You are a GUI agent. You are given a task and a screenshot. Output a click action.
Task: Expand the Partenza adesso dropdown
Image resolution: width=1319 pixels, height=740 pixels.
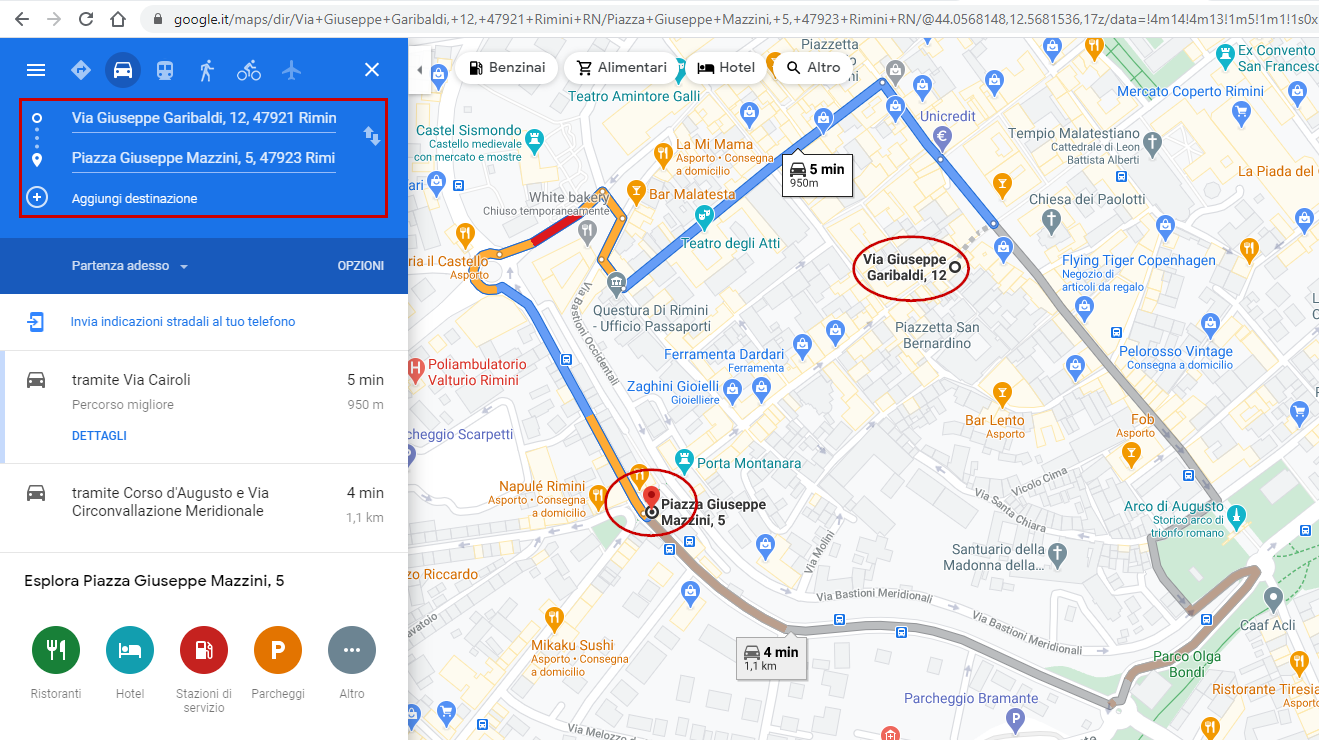click(130, 266)
